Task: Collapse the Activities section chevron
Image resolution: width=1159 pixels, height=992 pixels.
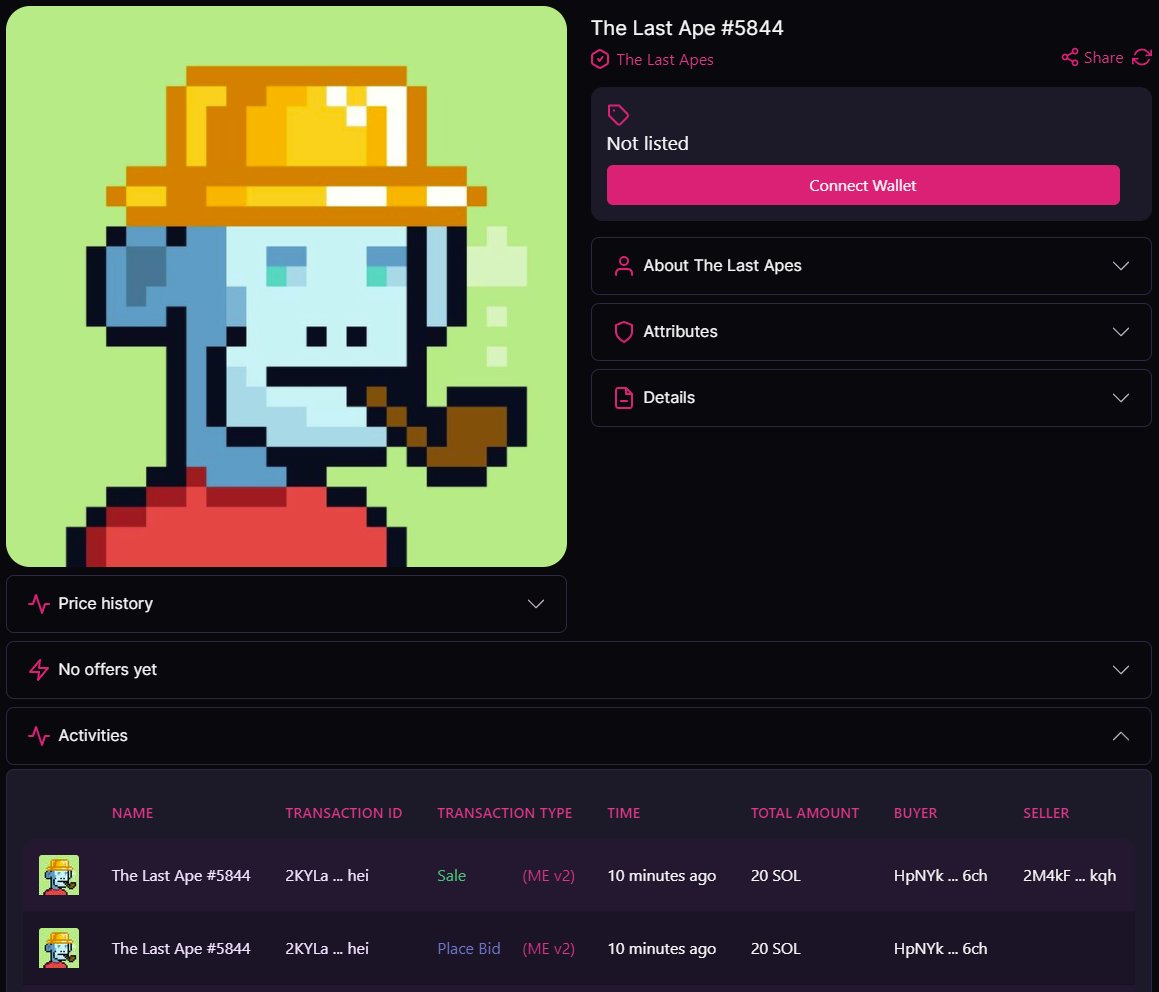Action: (x=1121, y=735)
